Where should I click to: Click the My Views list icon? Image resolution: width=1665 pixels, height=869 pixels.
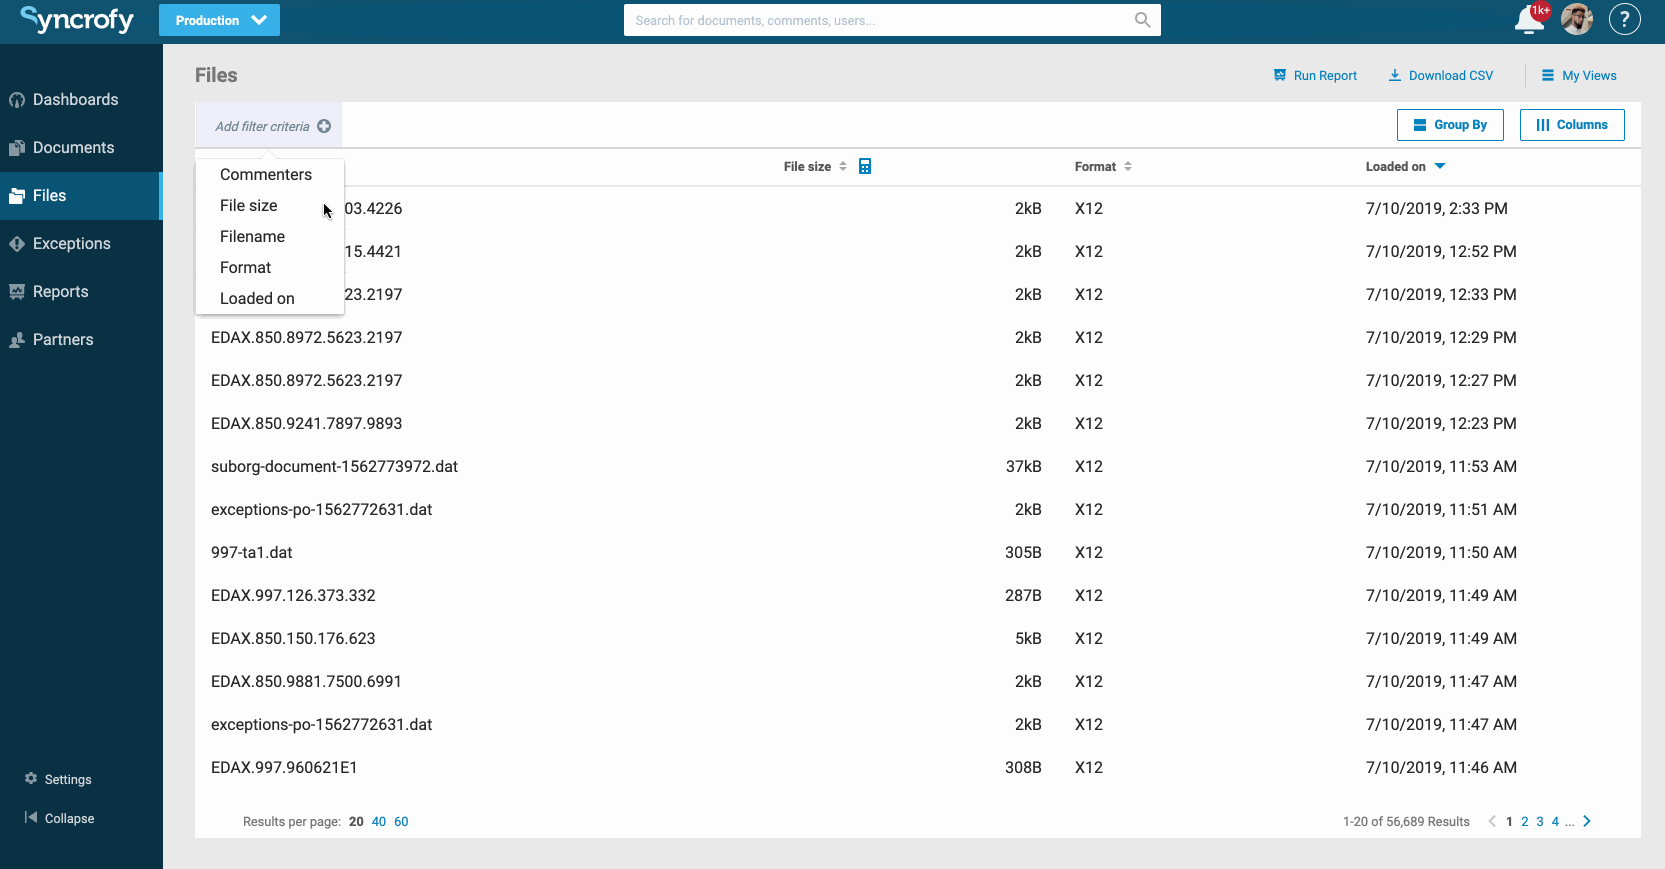point(1548,75)
